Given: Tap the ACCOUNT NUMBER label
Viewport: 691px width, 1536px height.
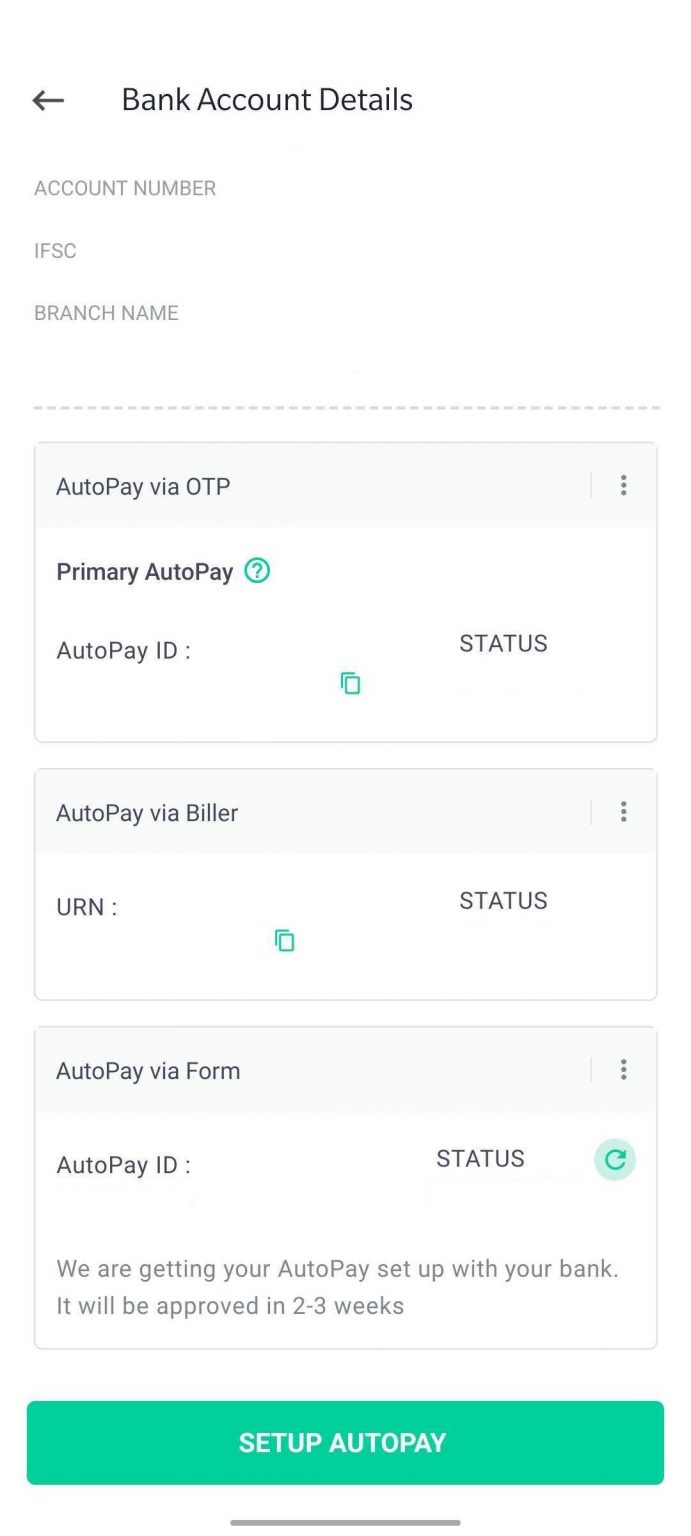Looking at the screenshot, I should [125, 188].
